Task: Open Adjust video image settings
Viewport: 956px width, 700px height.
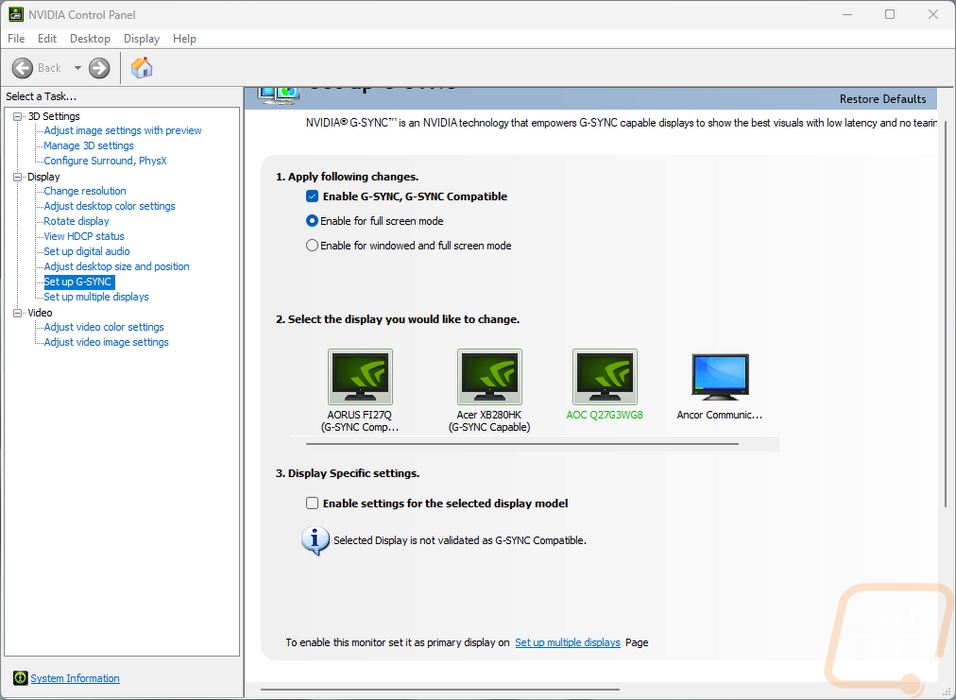Action: pyautogui.click(x=106, y=342)
